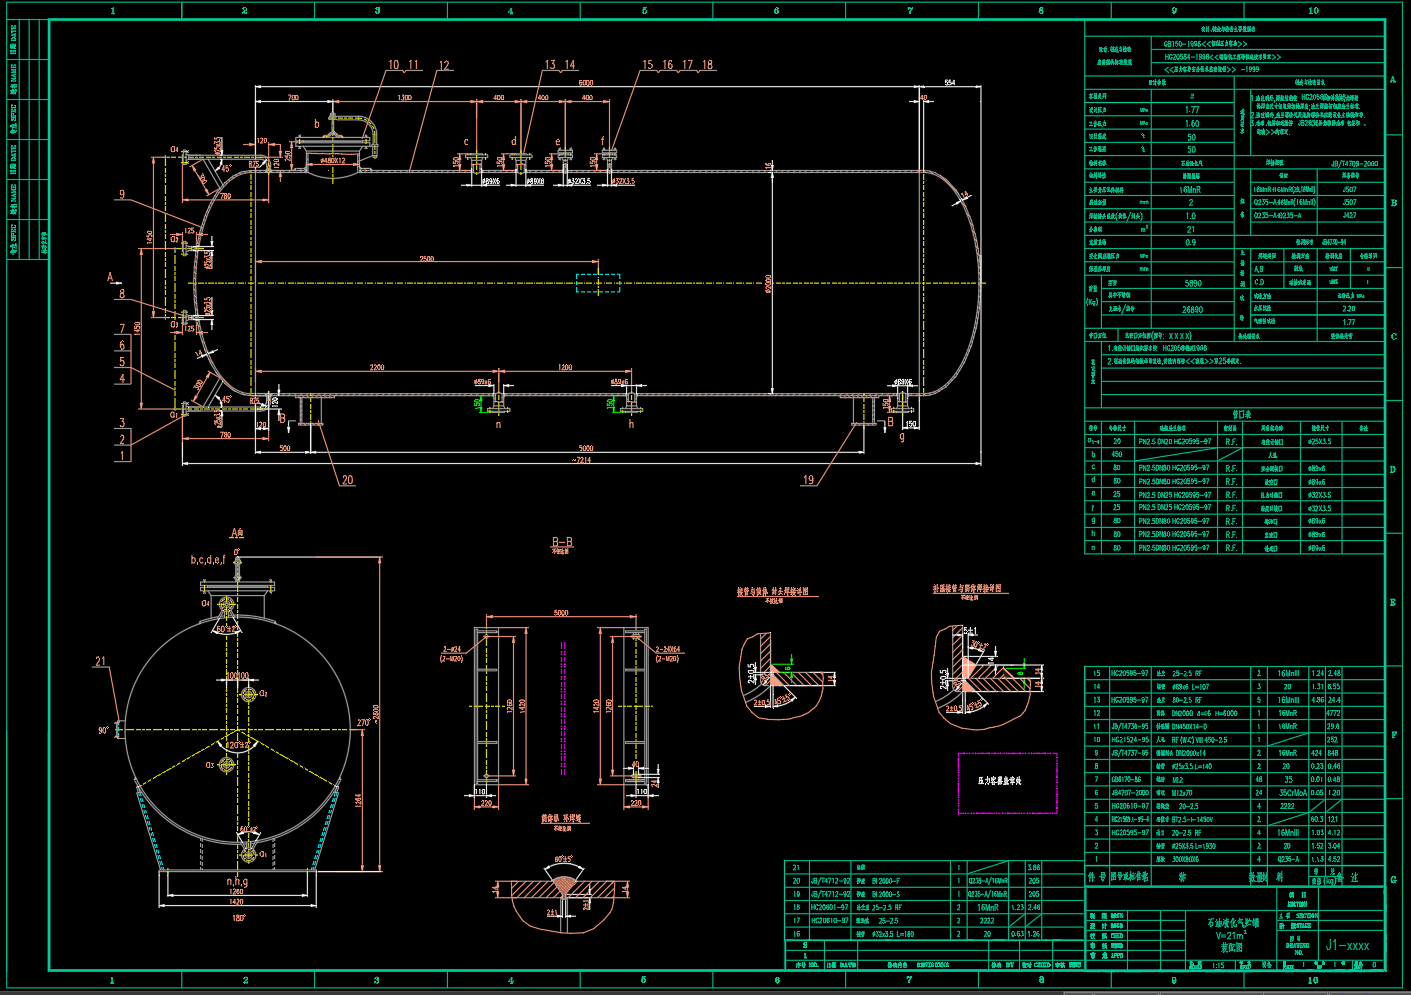The width and height of the screenshot is (1411, 995).
Task: Click the 2500 dimension inside the tank
Action: click(427, 259)
